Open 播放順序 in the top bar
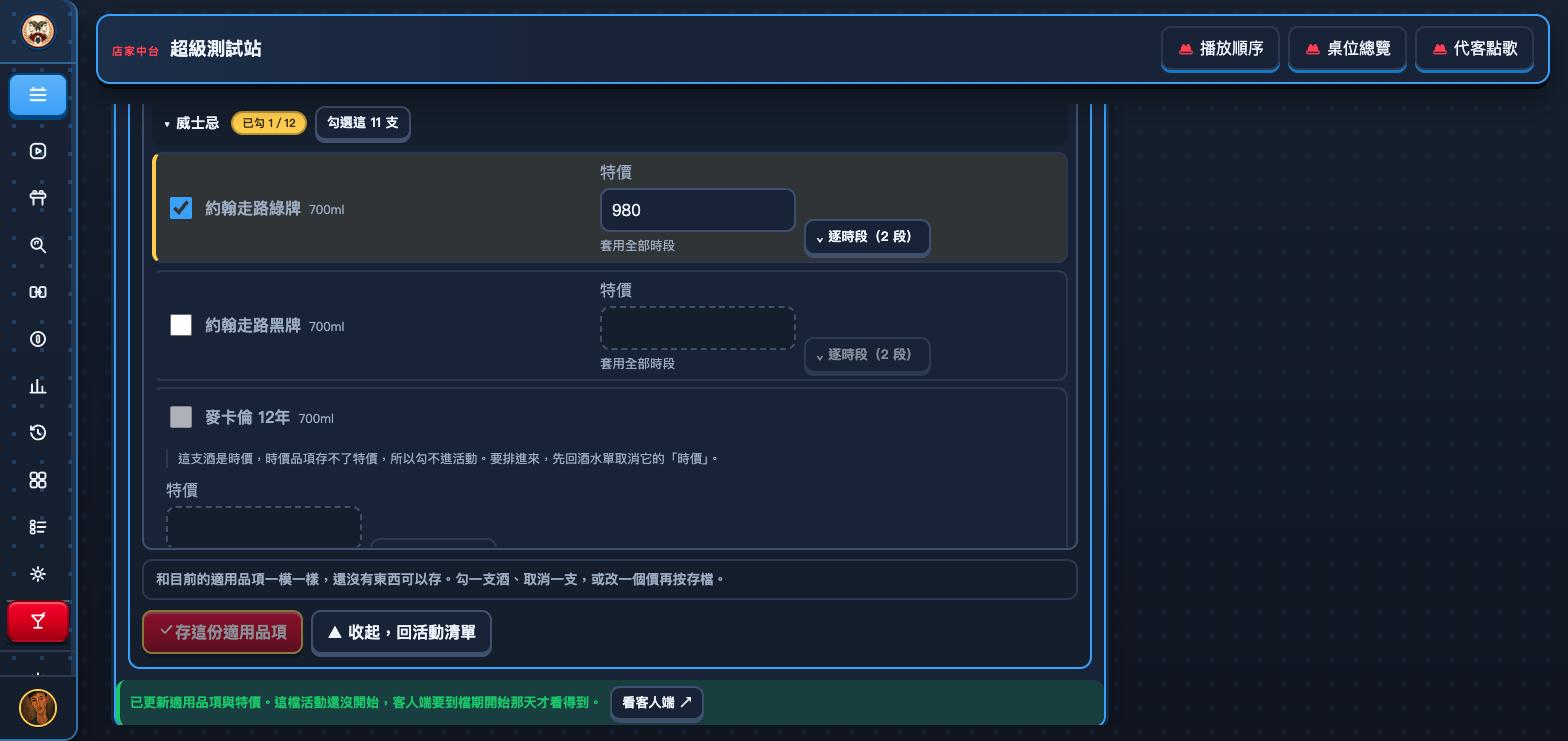Screen dimensions: 1568x741 pos(1220,48)
